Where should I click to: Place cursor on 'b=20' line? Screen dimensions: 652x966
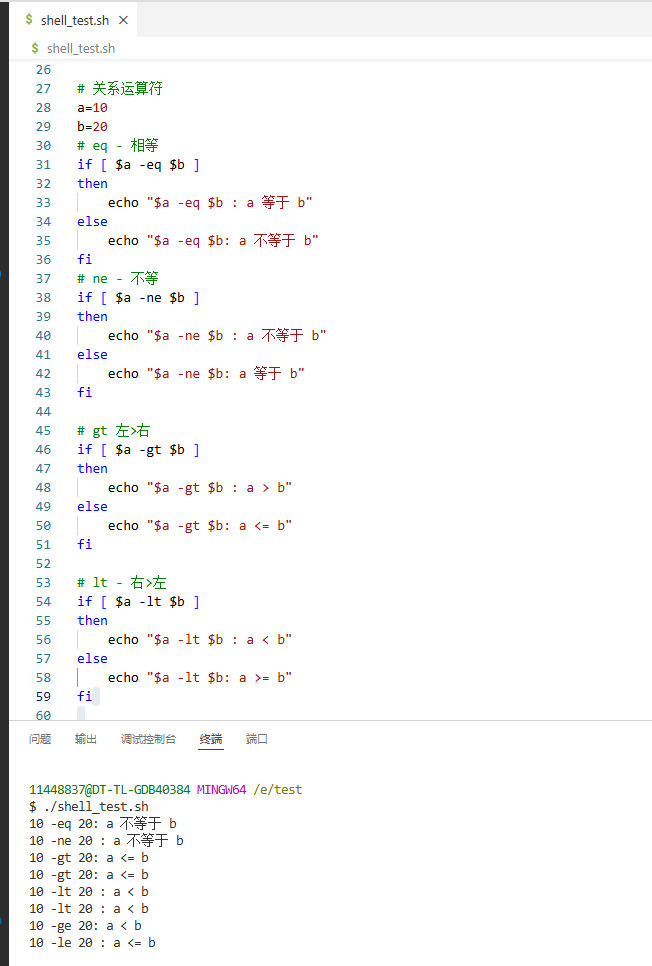92,127
